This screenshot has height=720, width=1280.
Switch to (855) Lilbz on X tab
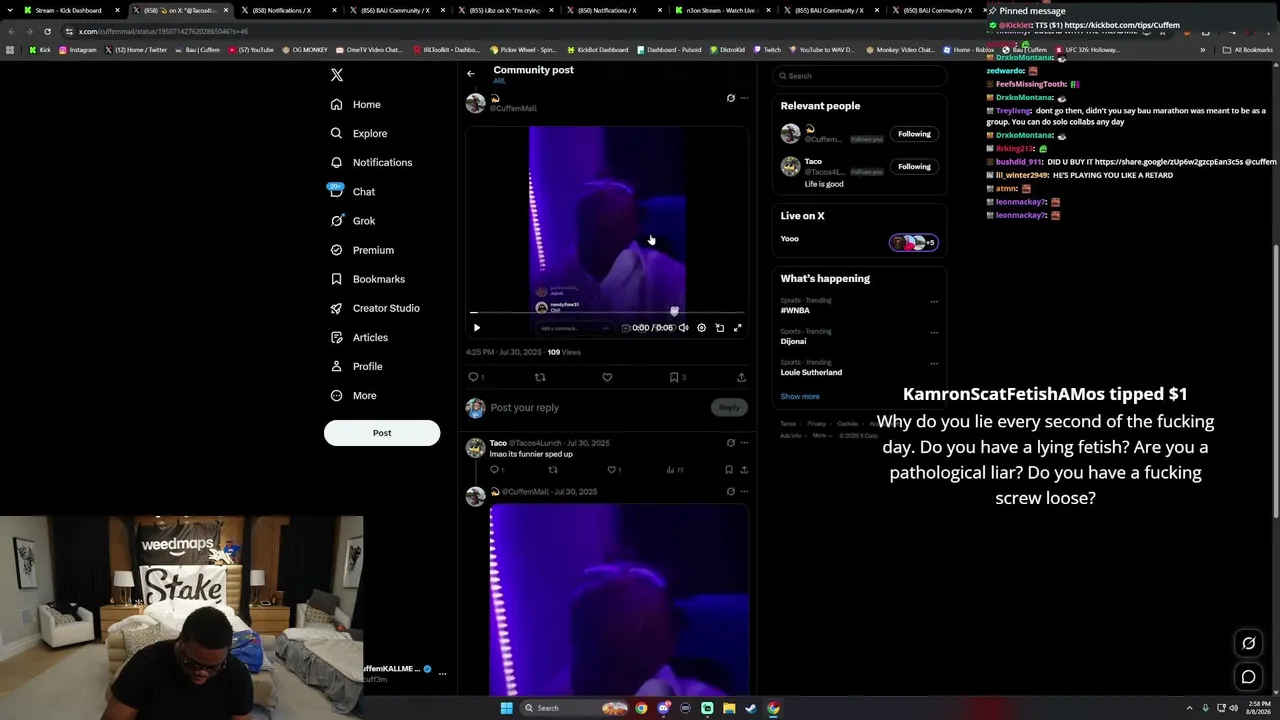(504, 10)
